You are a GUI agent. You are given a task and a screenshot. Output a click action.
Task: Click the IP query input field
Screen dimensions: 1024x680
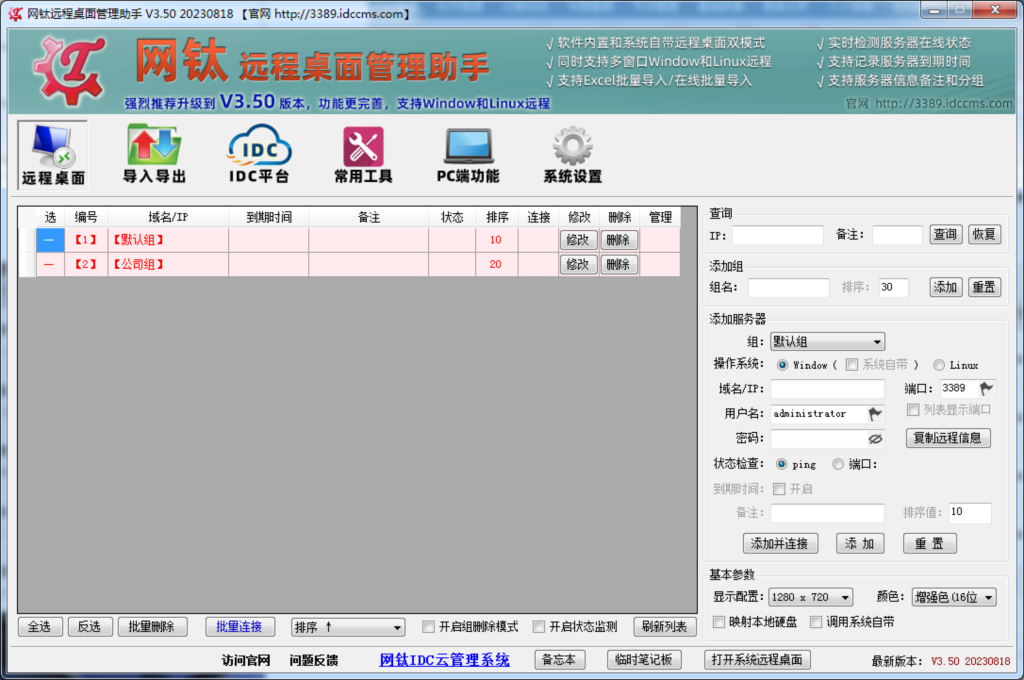pos(778,234)
